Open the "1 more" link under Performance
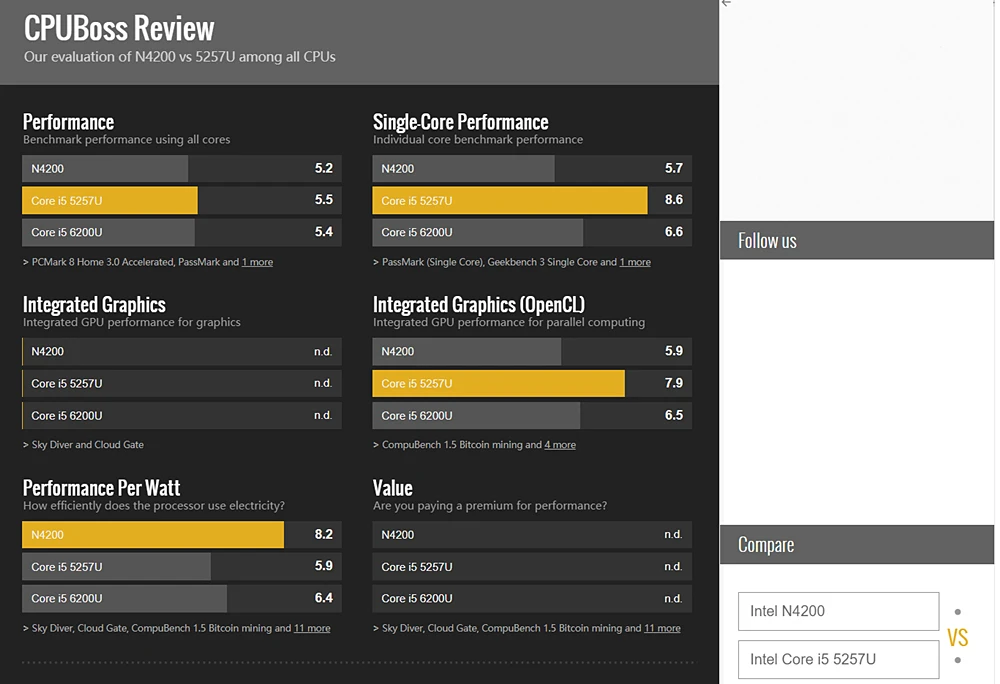The width and height of the screenshot is (1000, 684). click(x=257, y=262)
